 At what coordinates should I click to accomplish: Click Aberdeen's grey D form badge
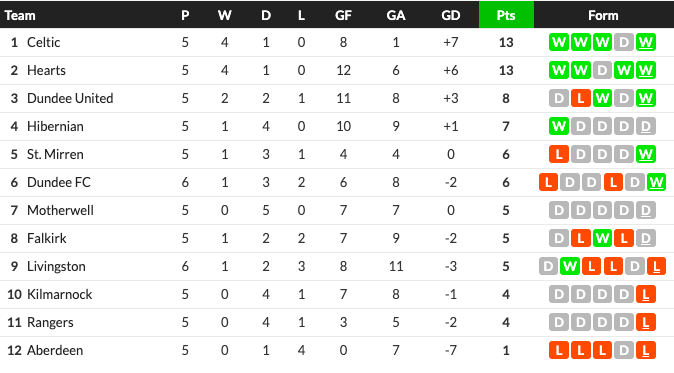click(x=624, y=350)
